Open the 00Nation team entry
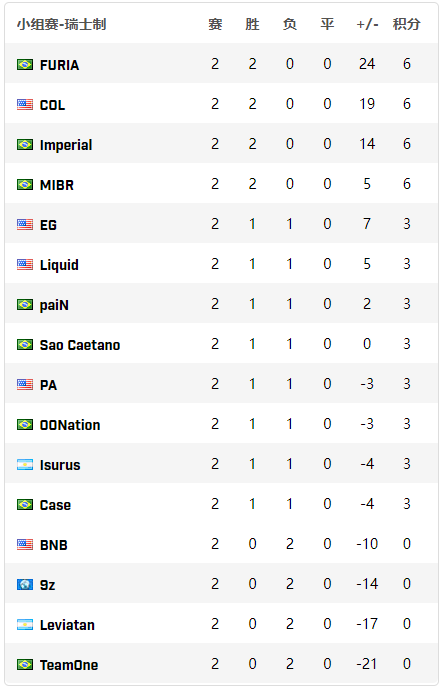 [70, 425]
